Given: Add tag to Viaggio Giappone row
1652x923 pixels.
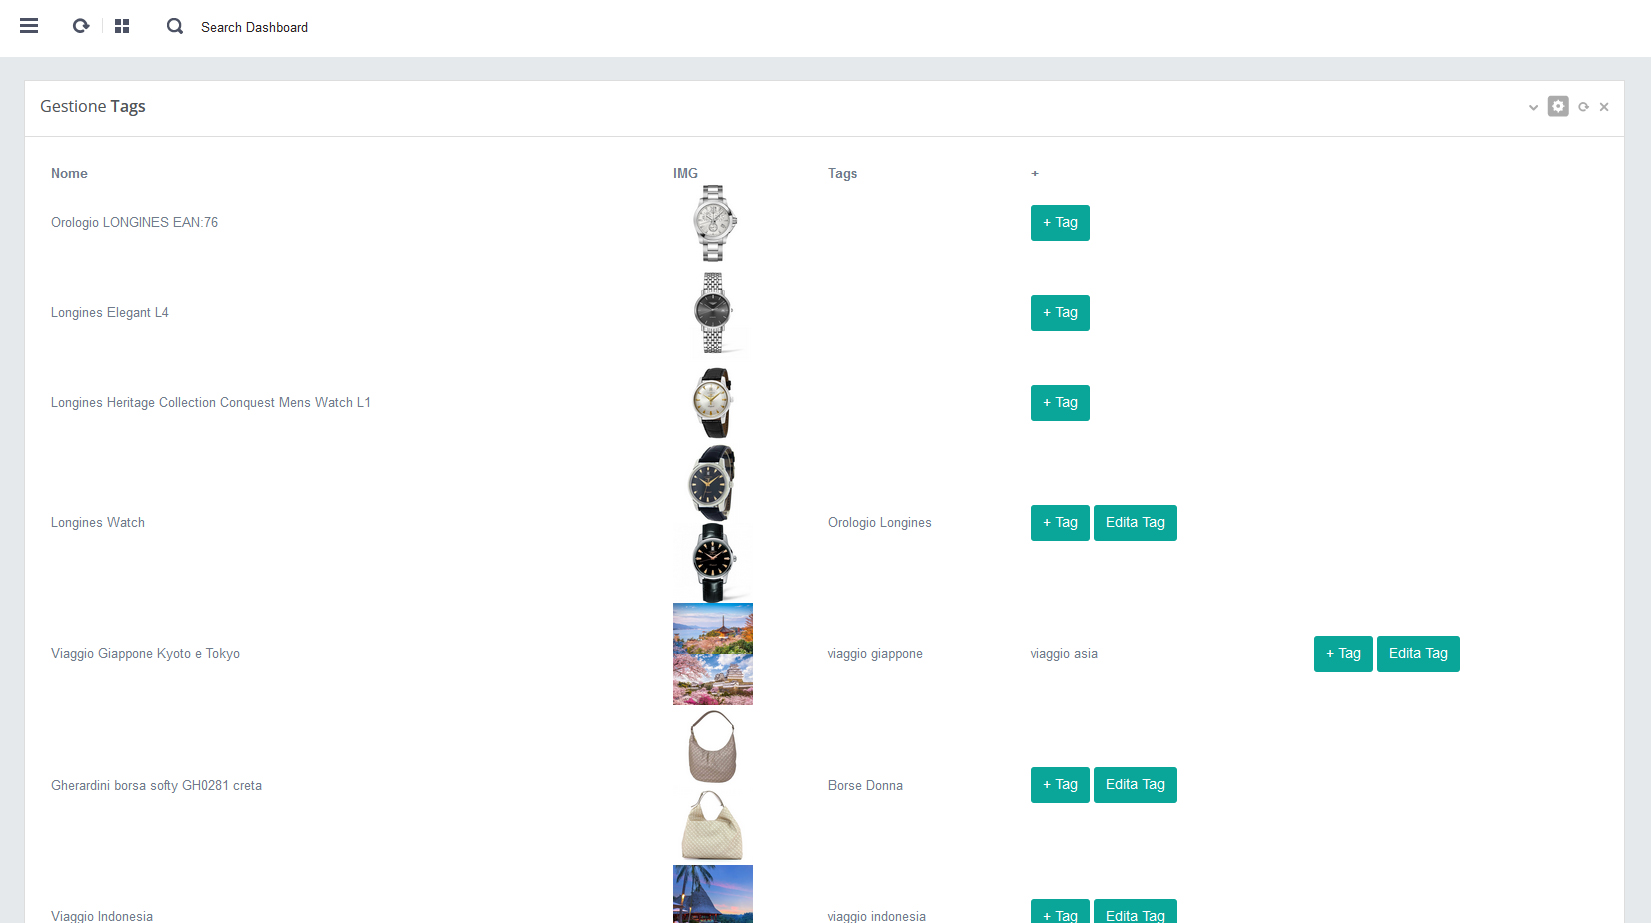Looking at the screenshot, I should tap(1343, 654).
